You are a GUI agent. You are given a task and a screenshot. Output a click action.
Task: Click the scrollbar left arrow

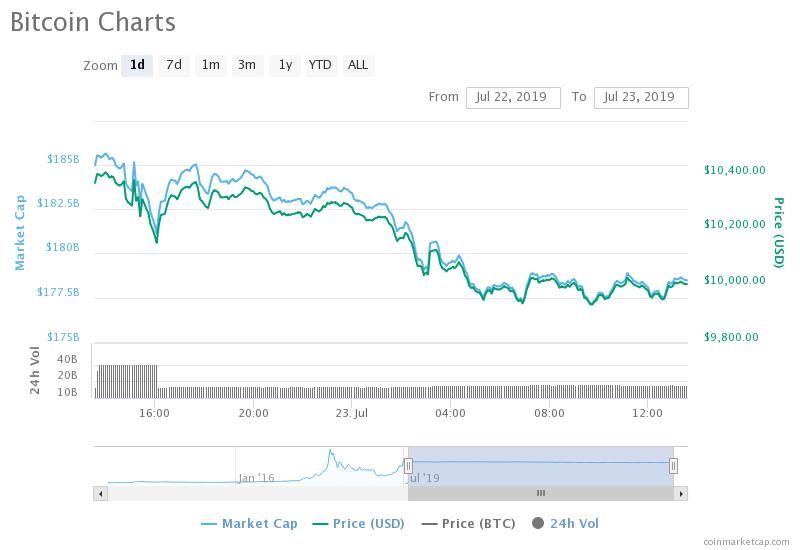click(99, 493)
